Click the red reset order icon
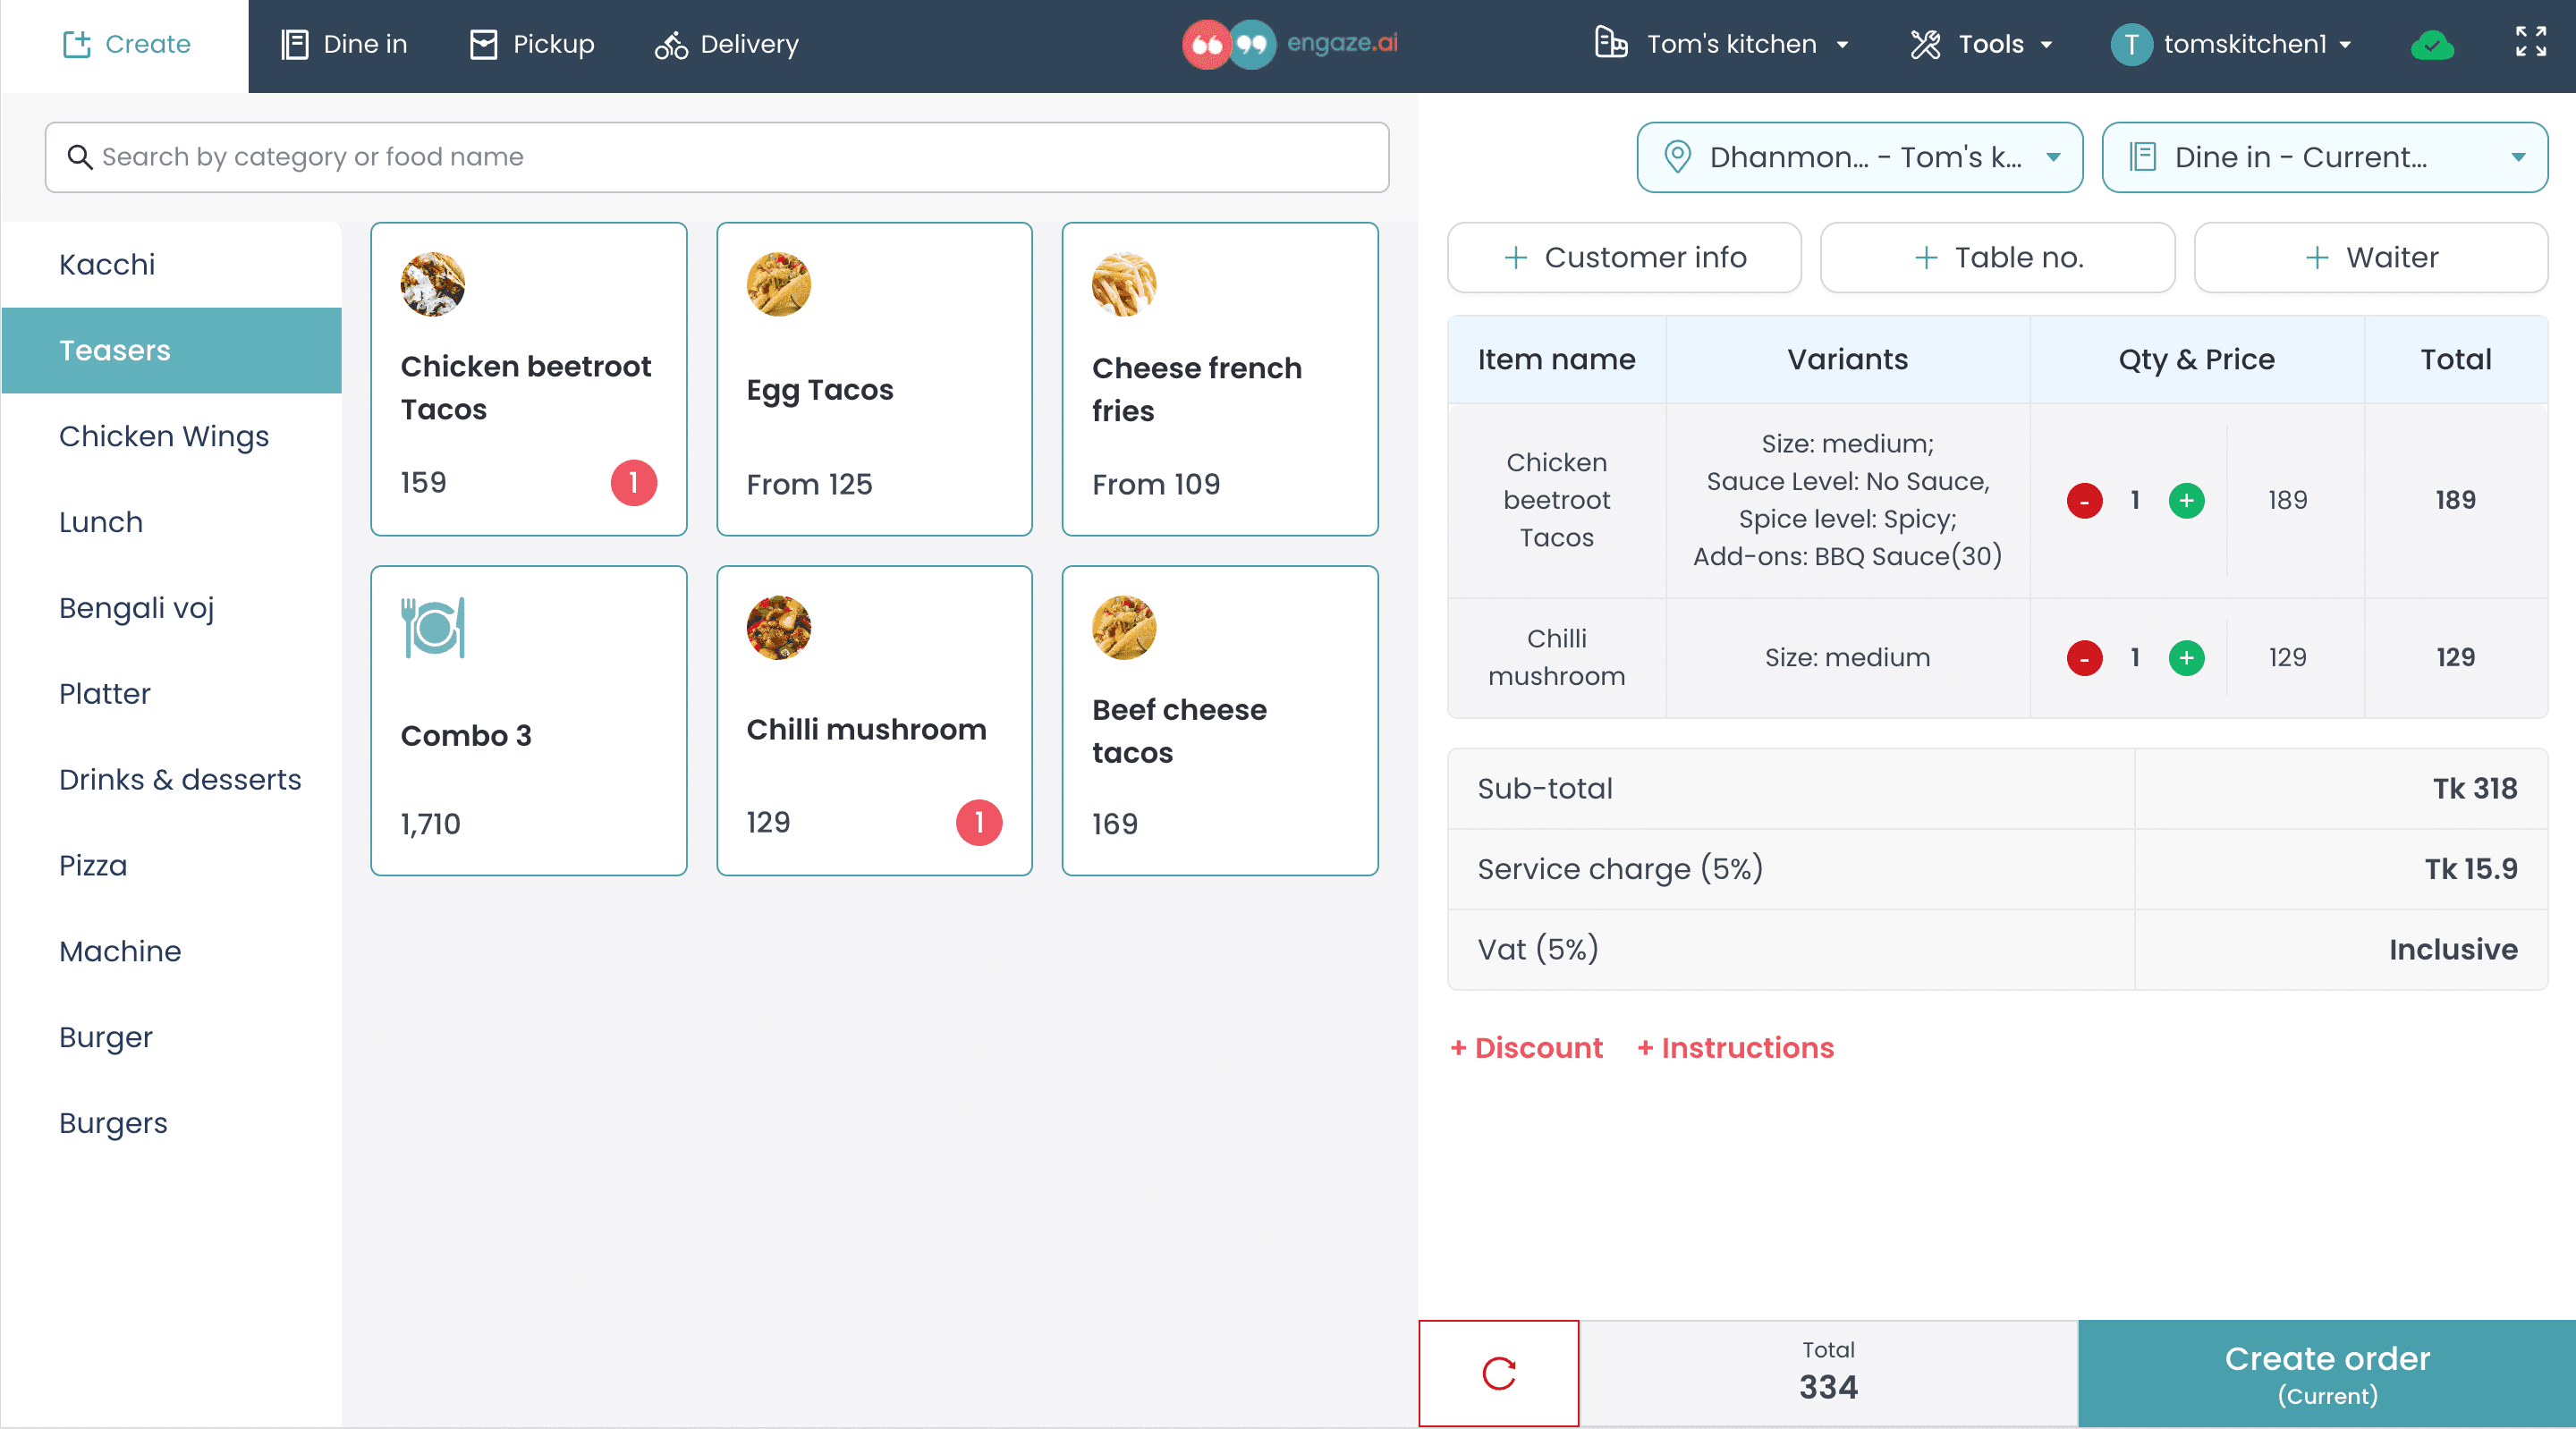Screen dimensions: 2576x1429 point(1498,1373)
